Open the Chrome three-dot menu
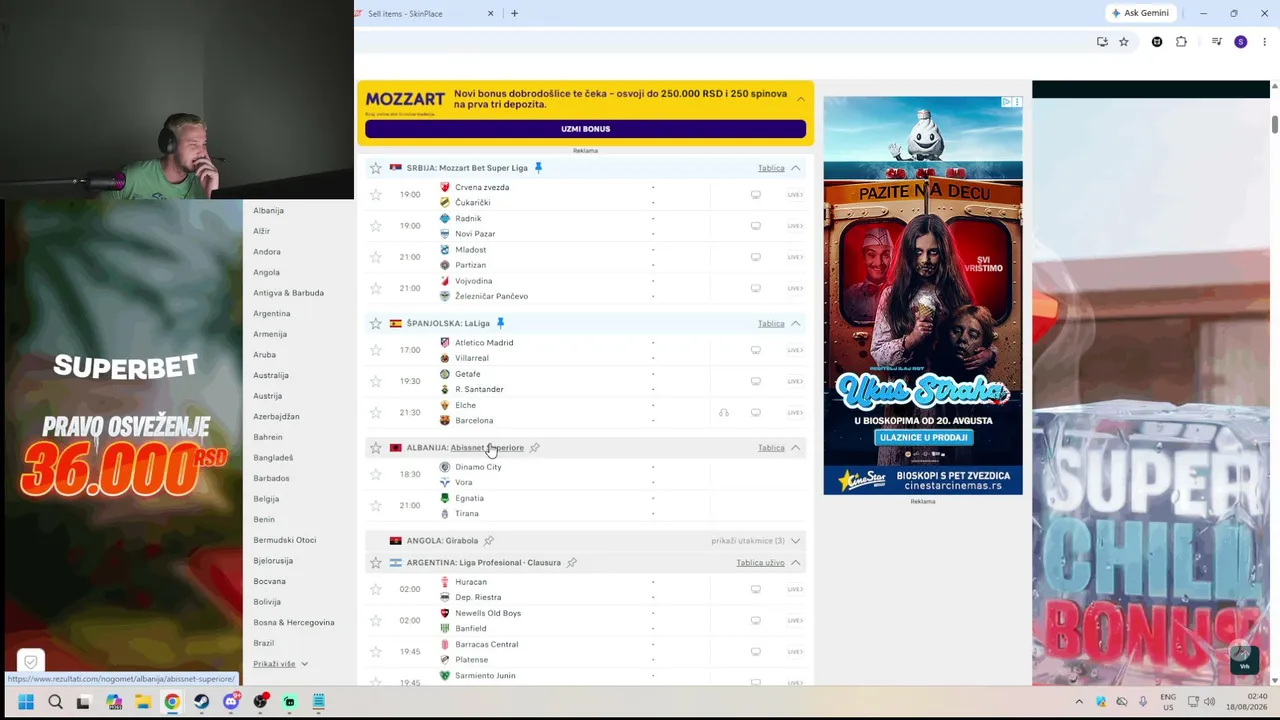The image size is (1280, 720). [1265, 42]
